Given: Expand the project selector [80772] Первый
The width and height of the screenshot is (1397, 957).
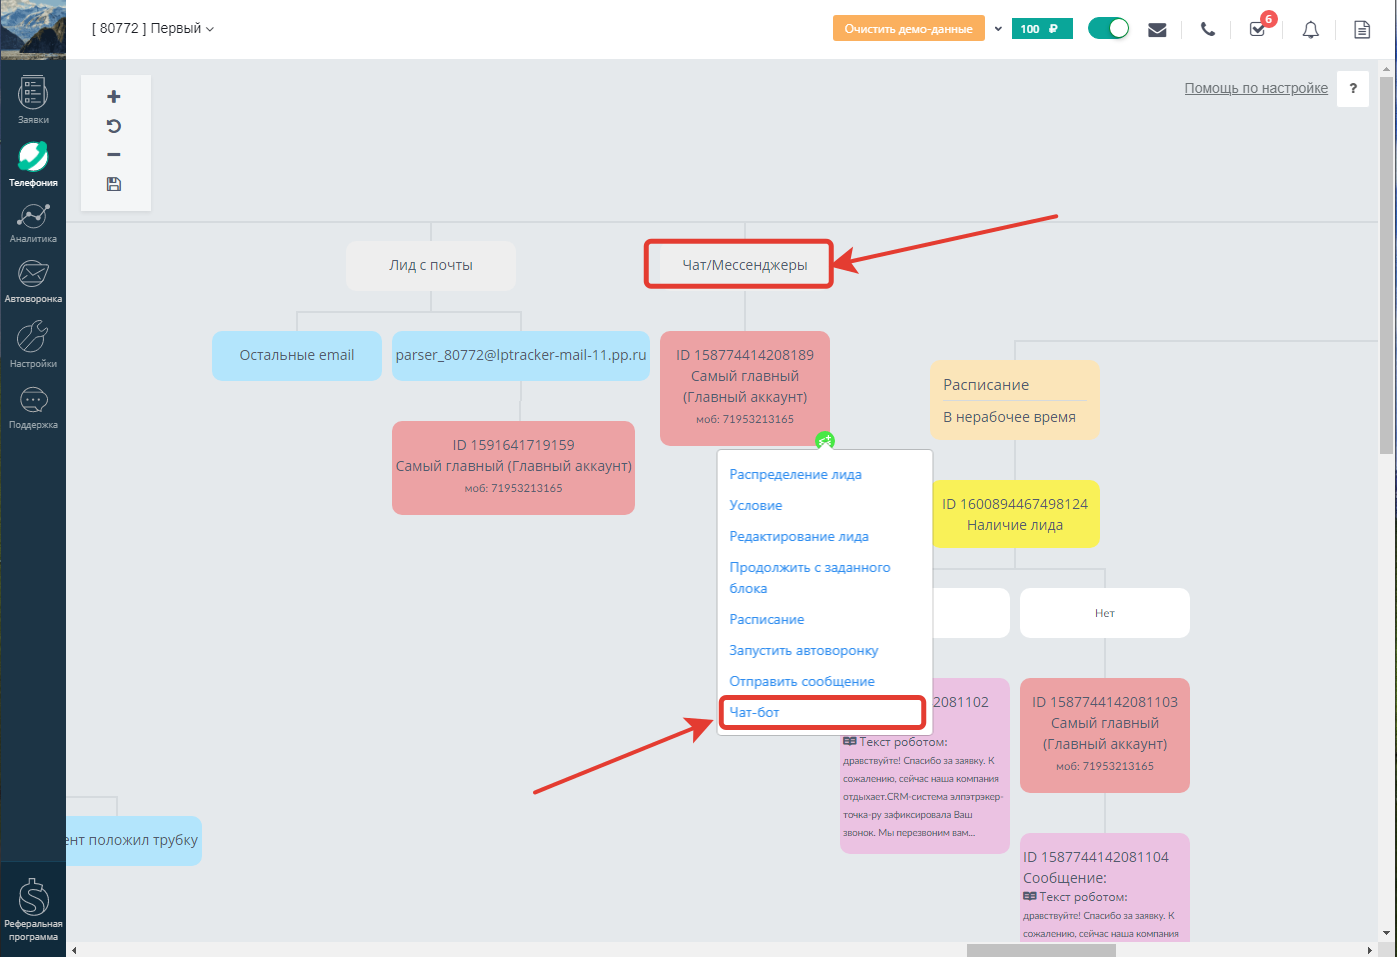Looking at the screenshot, I should point(152,28).
